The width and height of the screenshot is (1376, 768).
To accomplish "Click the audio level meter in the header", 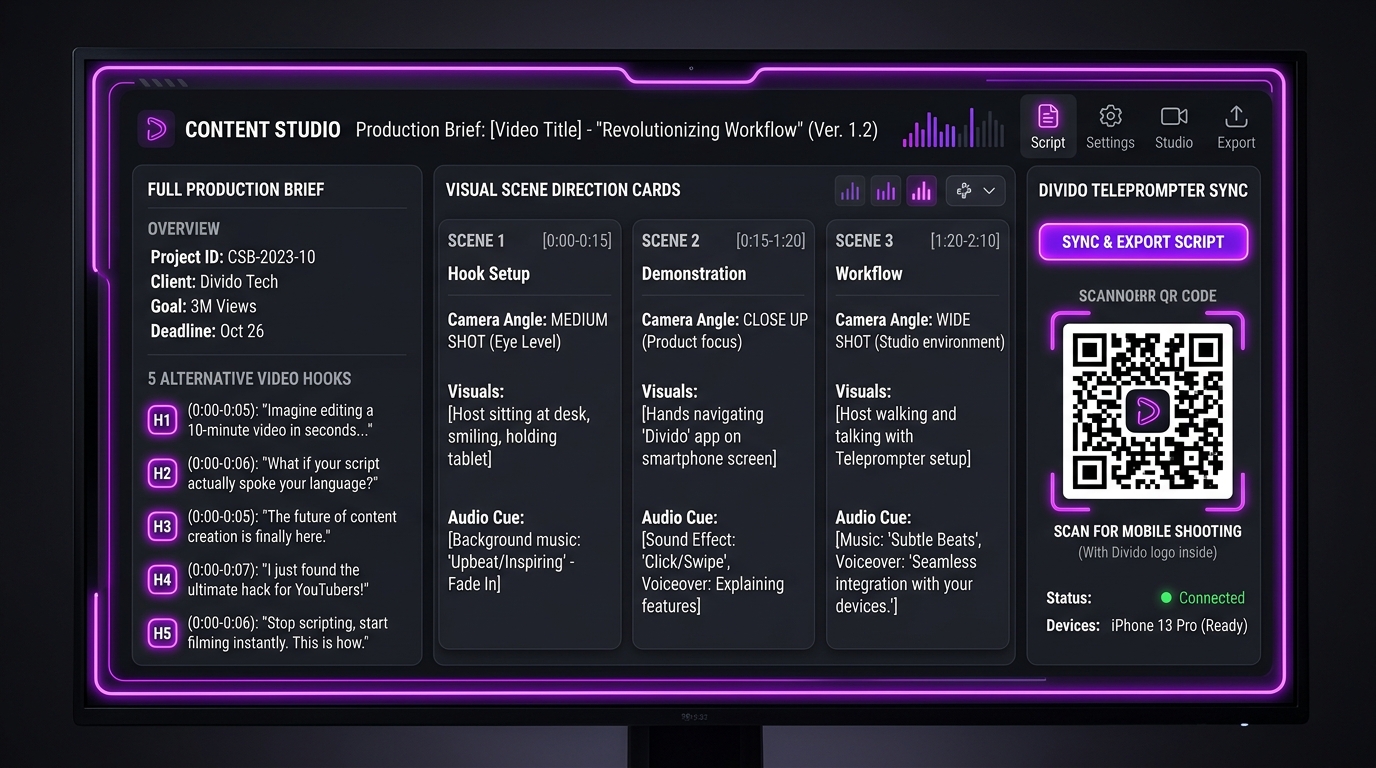I will [x=953, y=128].
